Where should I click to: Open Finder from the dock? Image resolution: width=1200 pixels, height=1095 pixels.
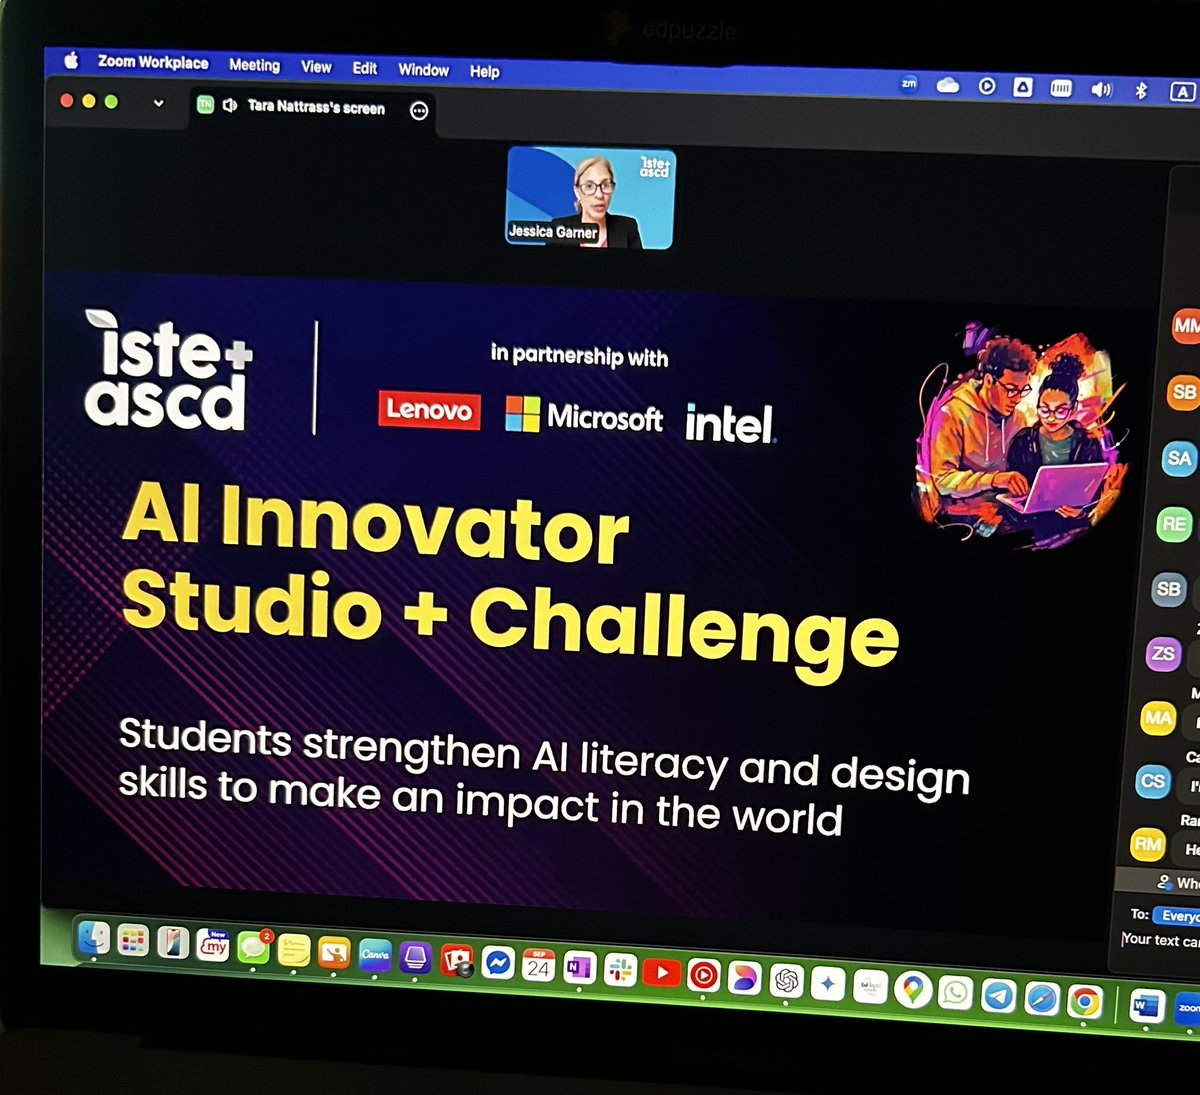tap(94, 938)
